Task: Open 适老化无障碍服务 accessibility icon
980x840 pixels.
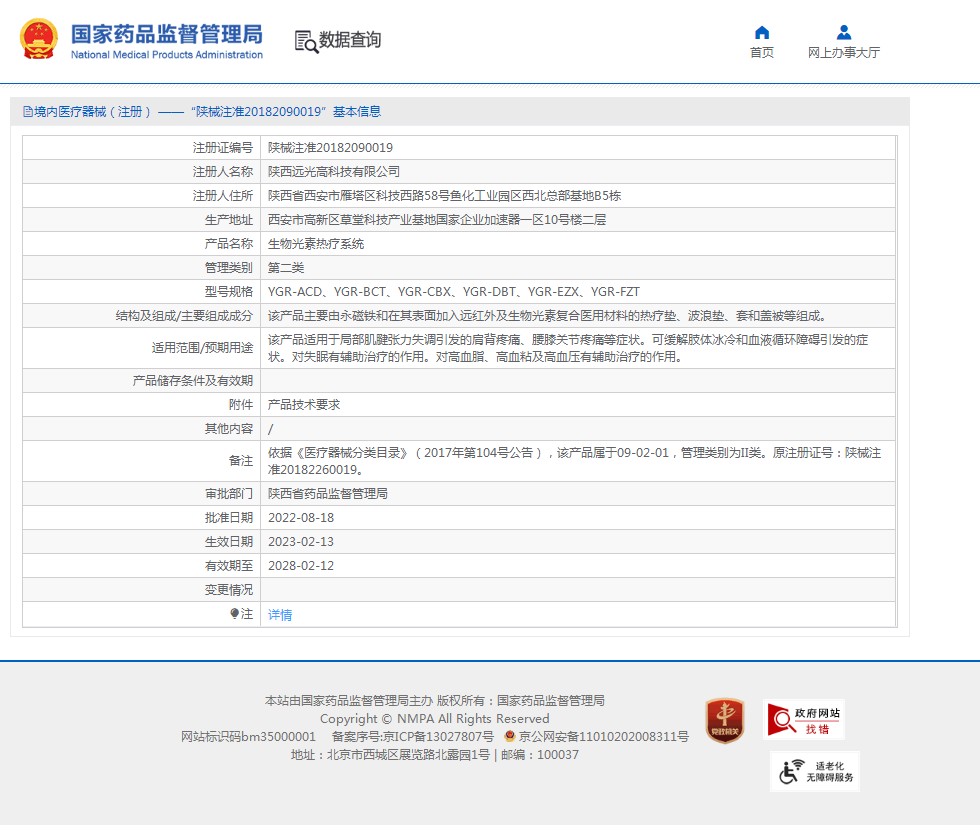Action: [815, 771]
